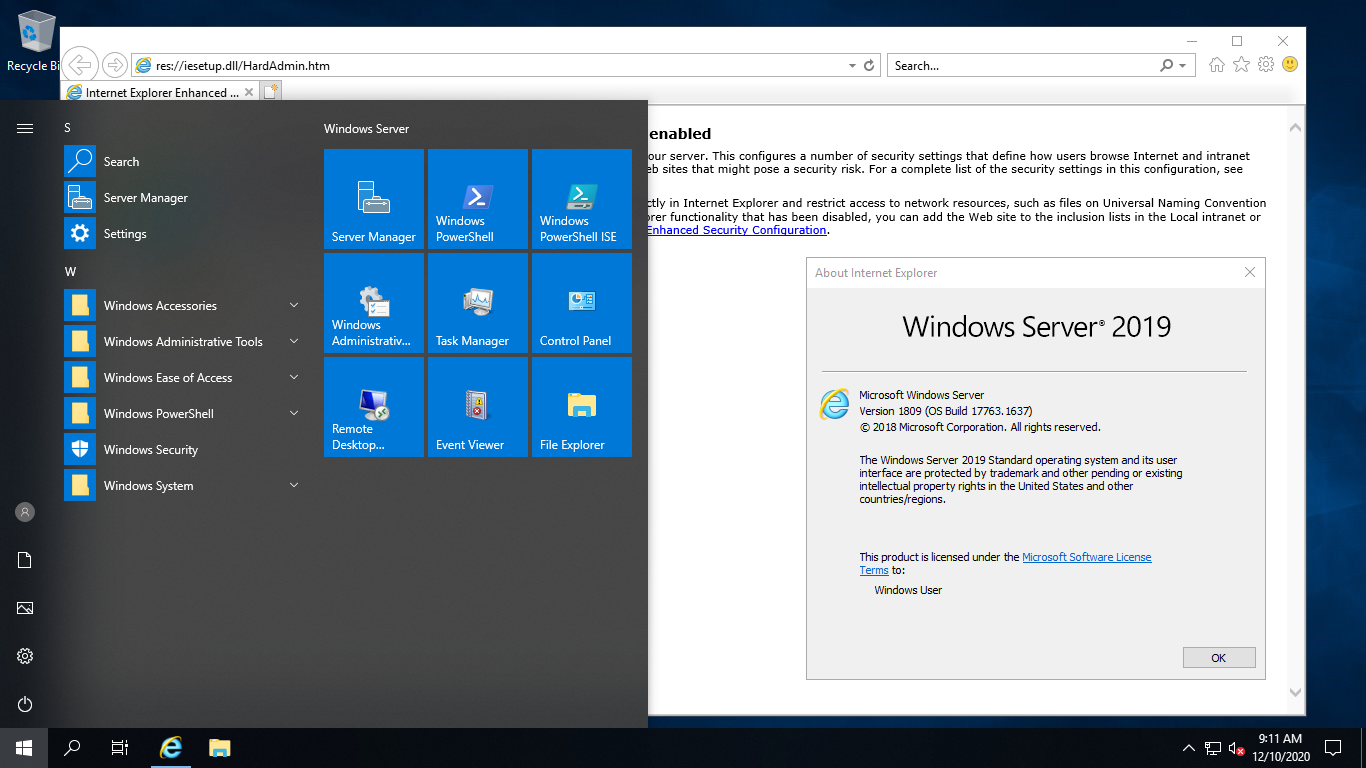Open Windows Security shield entry
This screenshot has height=768, width=1366.
(x=184, y=450)
